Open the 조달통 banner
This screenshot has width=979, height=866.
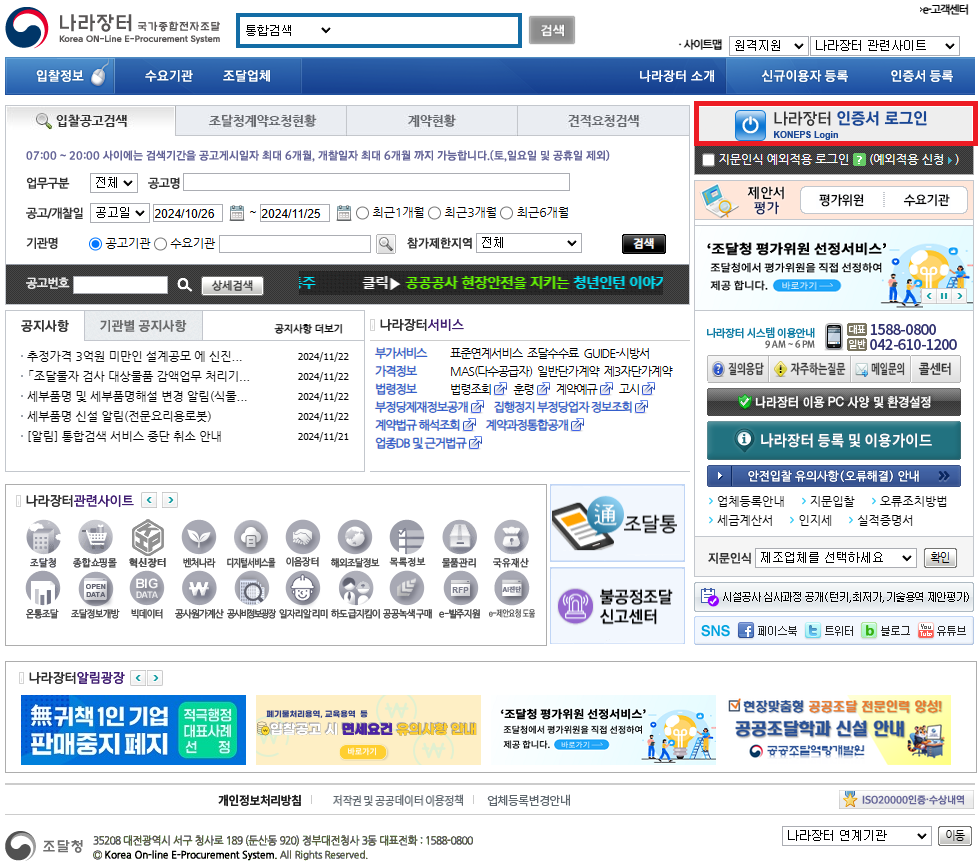tap(617, 523)
